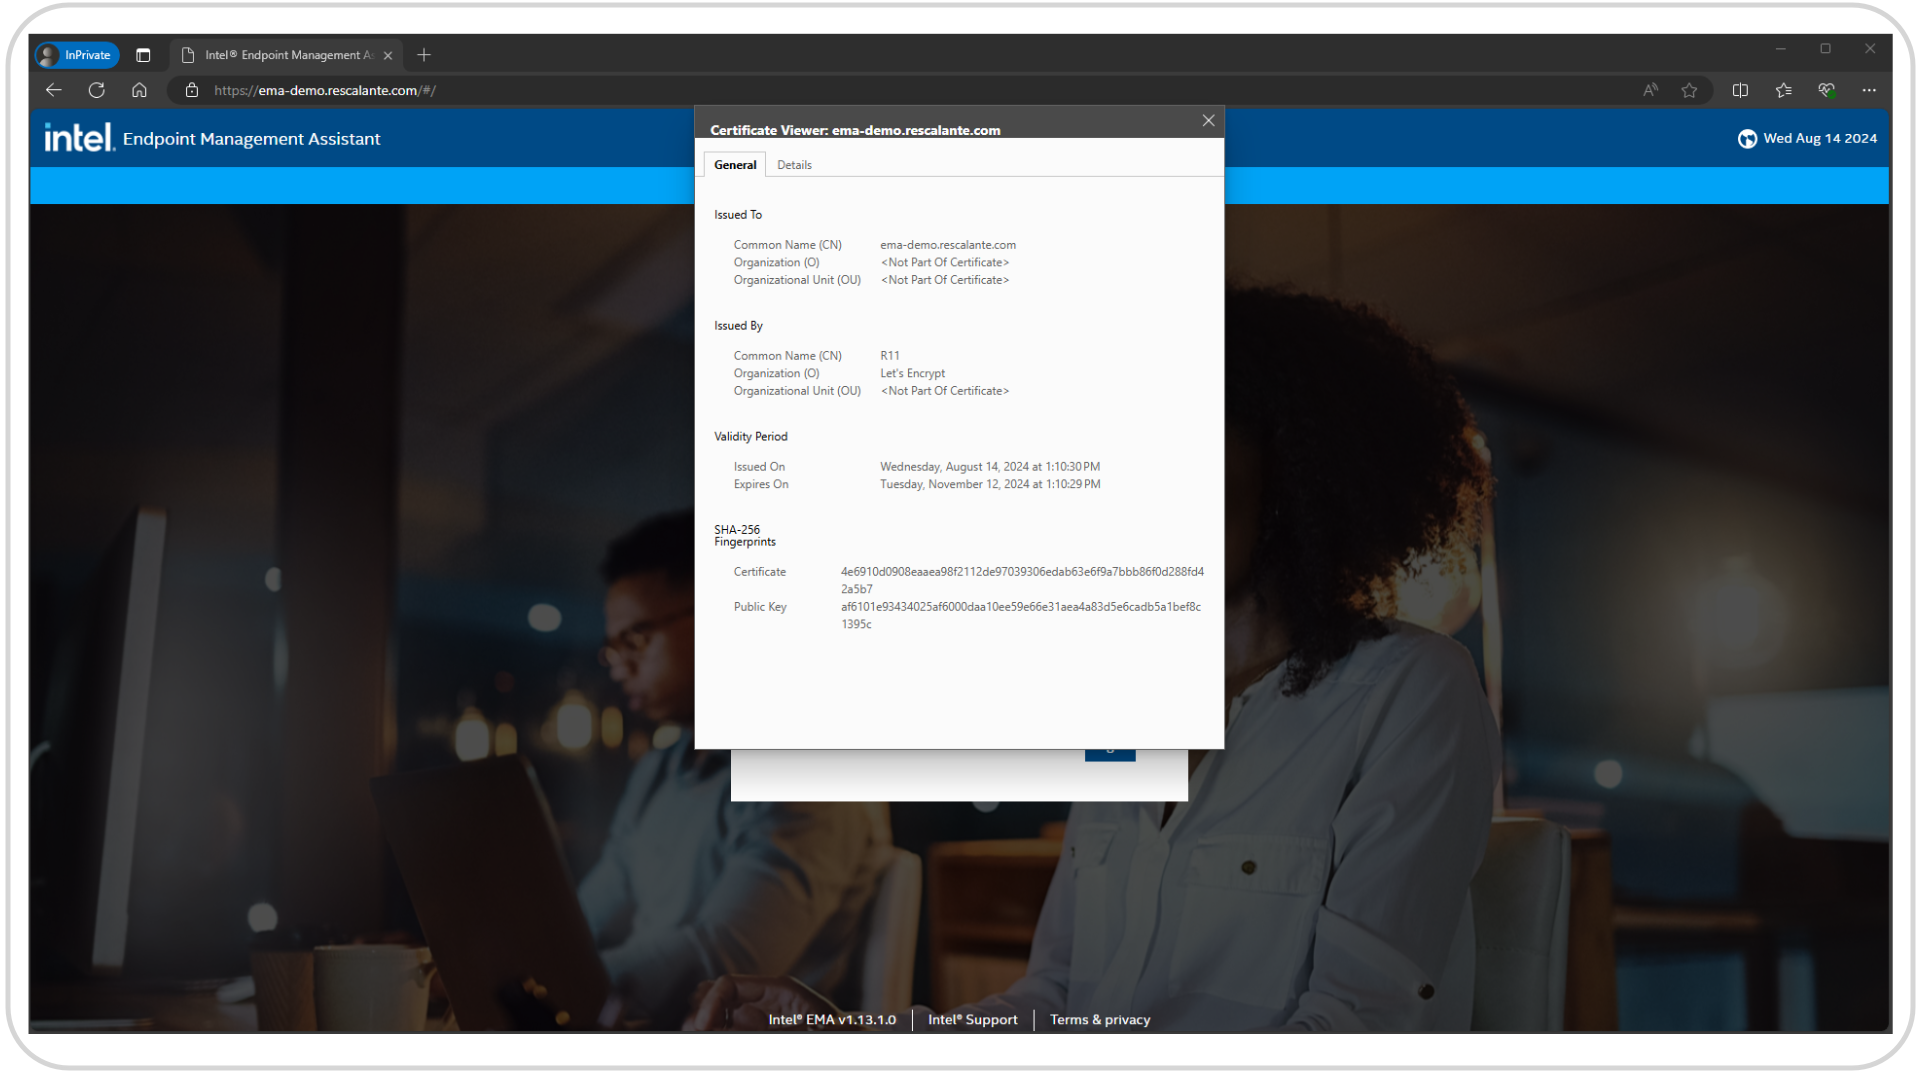Click the Let's Encrypt organization value
Viewport: 1920px width, 1080px height.
tap(912, 373)
